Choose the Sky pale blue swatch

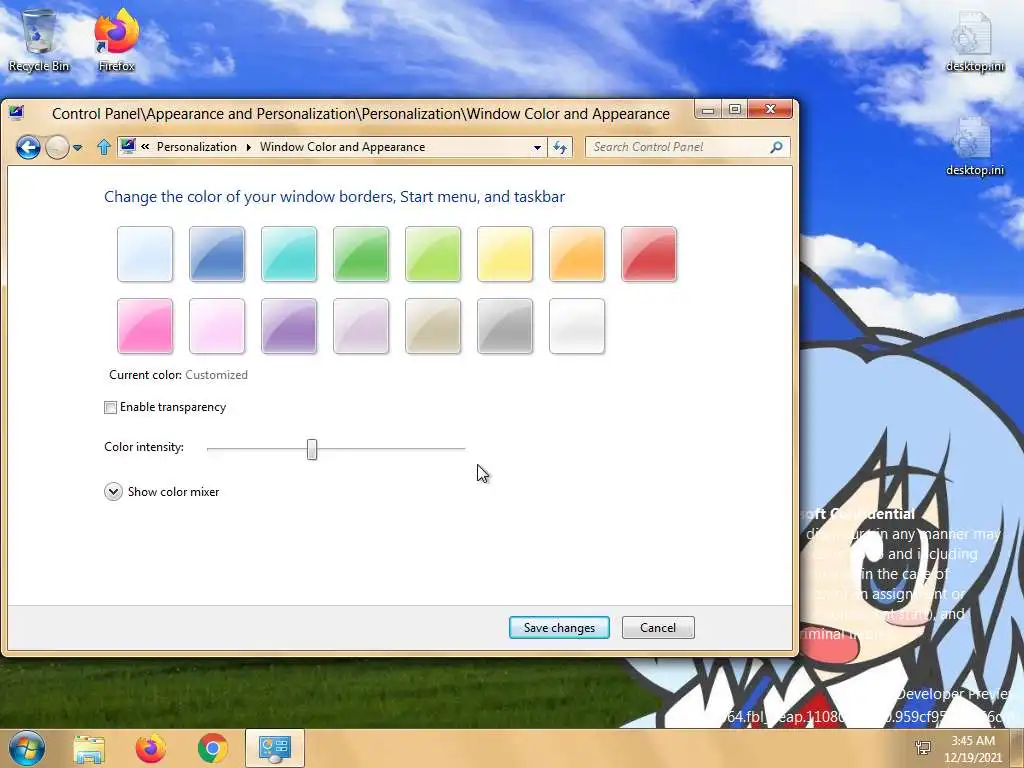click(x=145, y=254)
